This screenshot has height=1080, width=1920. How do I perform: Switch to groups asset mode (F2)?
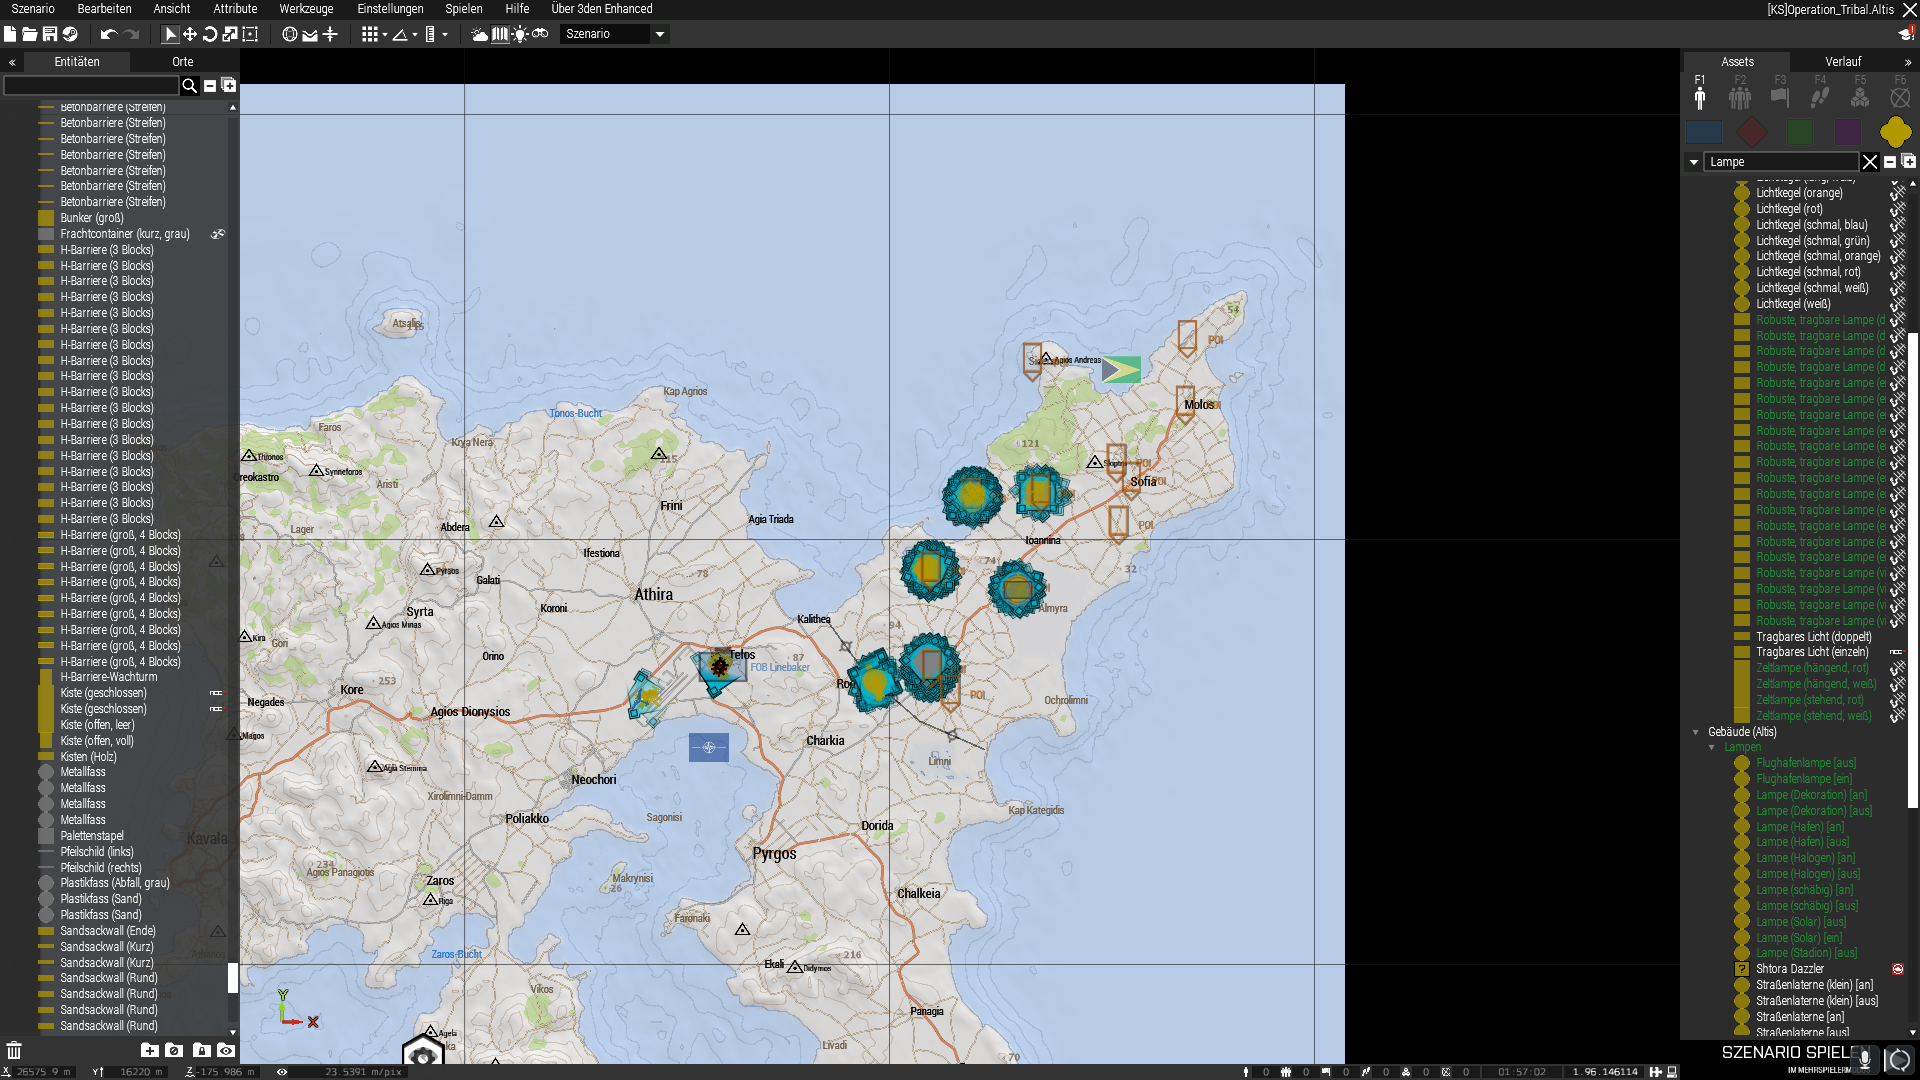tap(1740, 97)
